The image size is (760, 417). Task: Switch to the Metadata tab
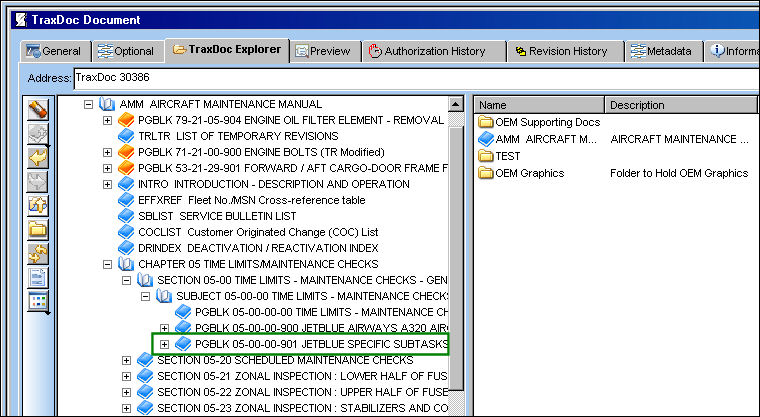click(664, 51)
